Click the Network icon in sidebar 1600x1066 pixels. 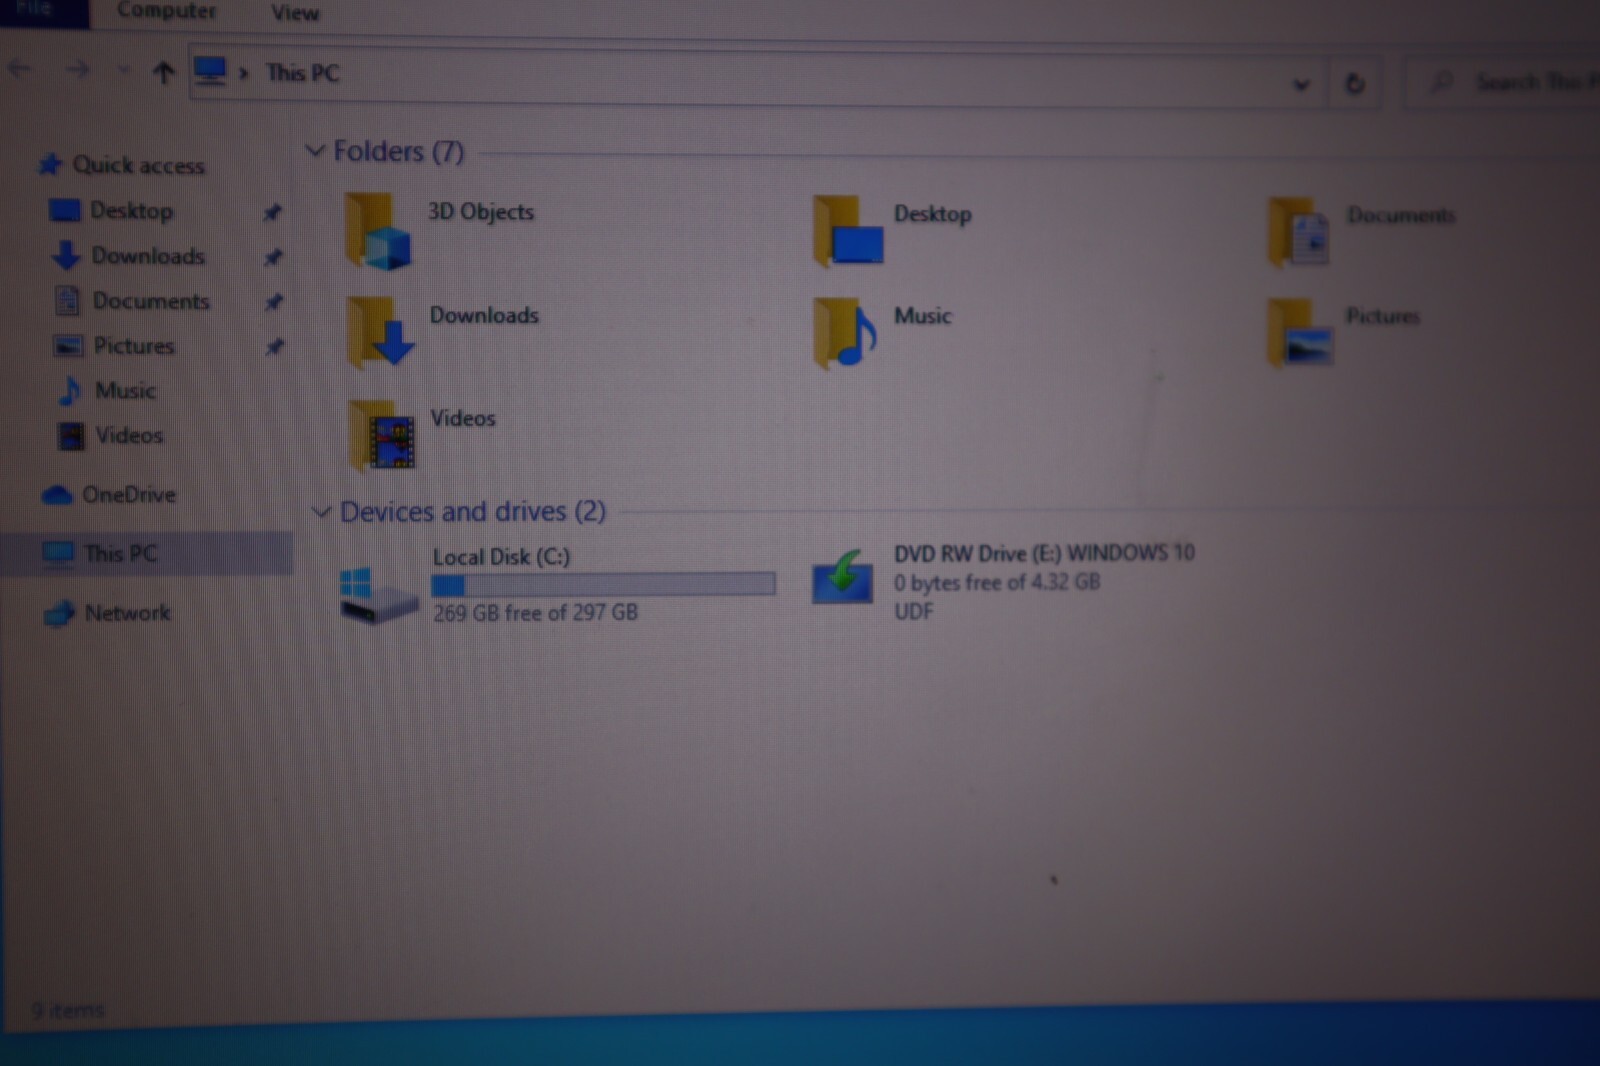pyautogui.click(x=59, y=613)
